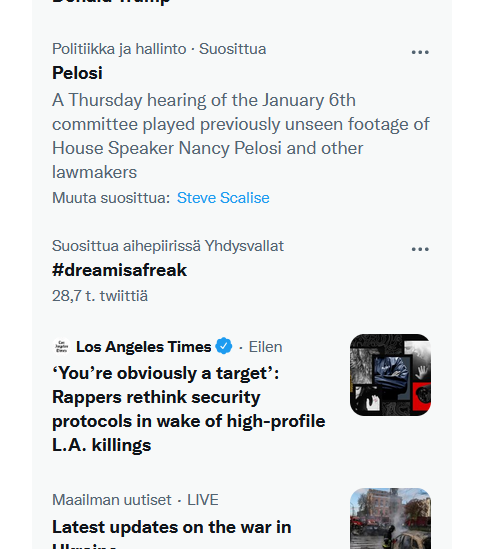View the L.A. killings article thumbnail
Screen dimensions: 477x549
tap(390, 375)
